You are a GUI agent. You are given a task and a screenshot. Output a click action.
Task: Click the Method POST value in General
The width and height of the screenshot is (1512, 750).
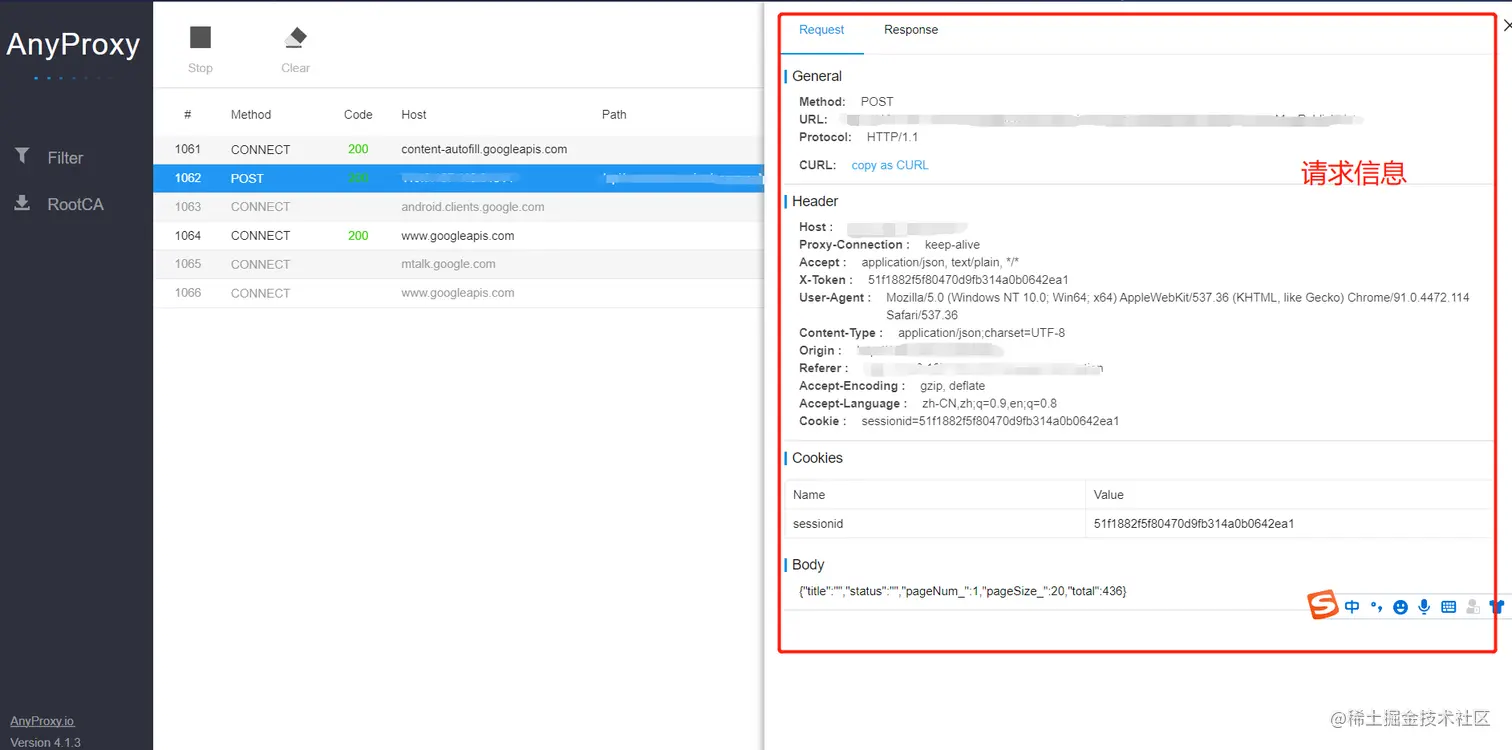coord(877,102)
